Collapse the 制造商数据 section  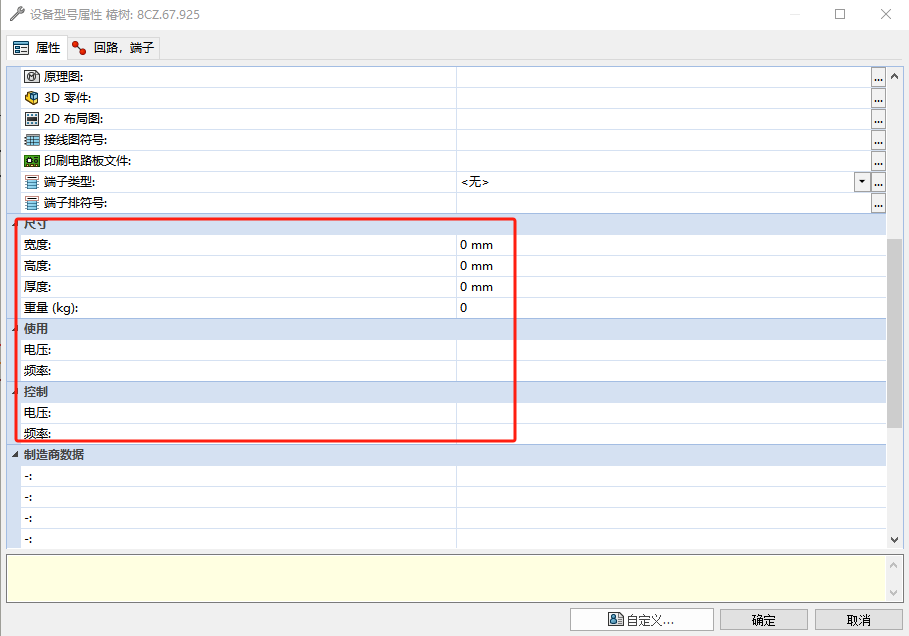(15, 454)
